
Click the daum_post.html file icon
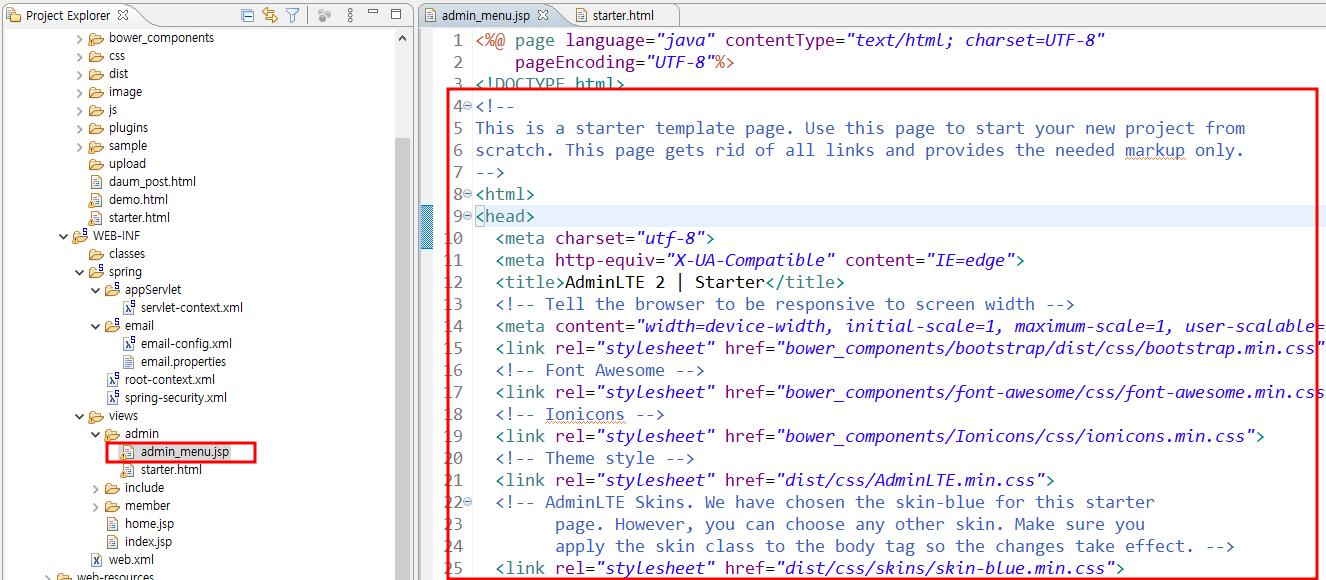[x=98, y=181]
